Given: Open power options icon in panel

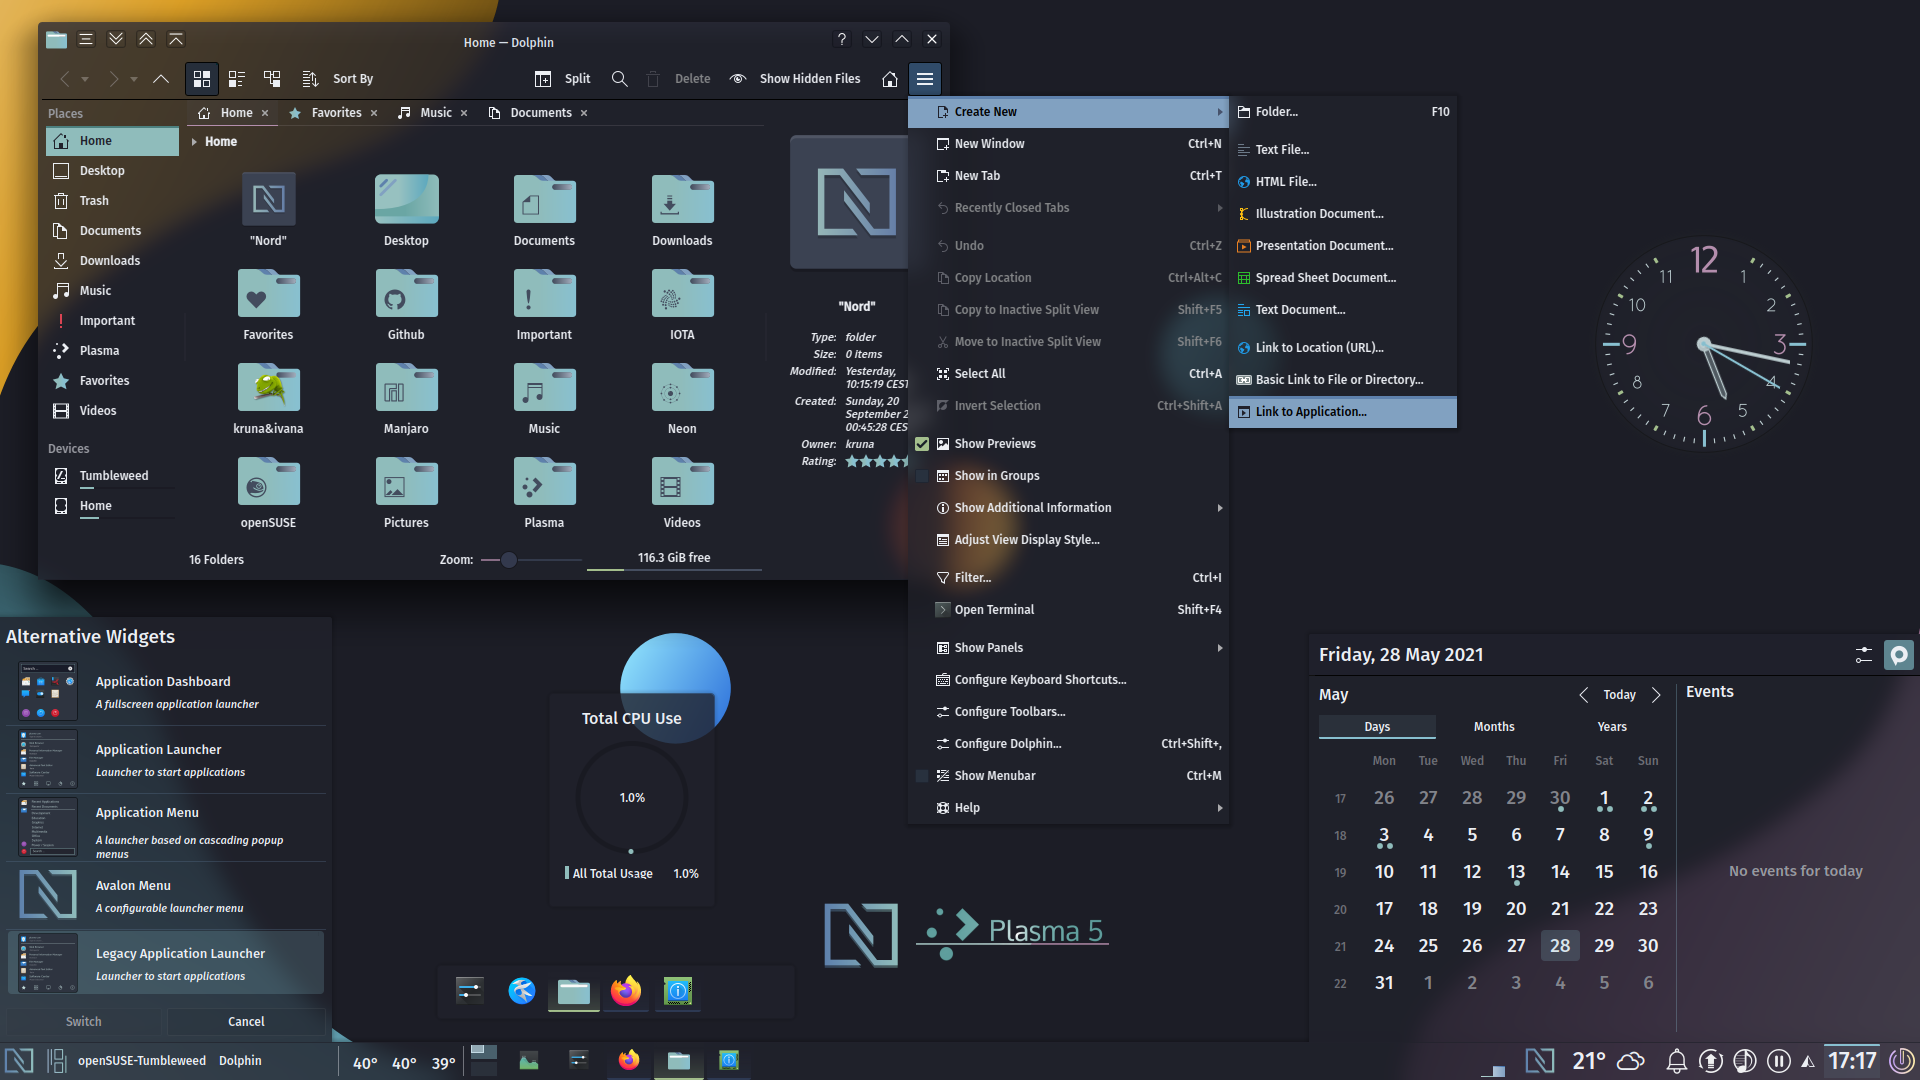Looking at the screenshot, I should pos(1901,1061).
